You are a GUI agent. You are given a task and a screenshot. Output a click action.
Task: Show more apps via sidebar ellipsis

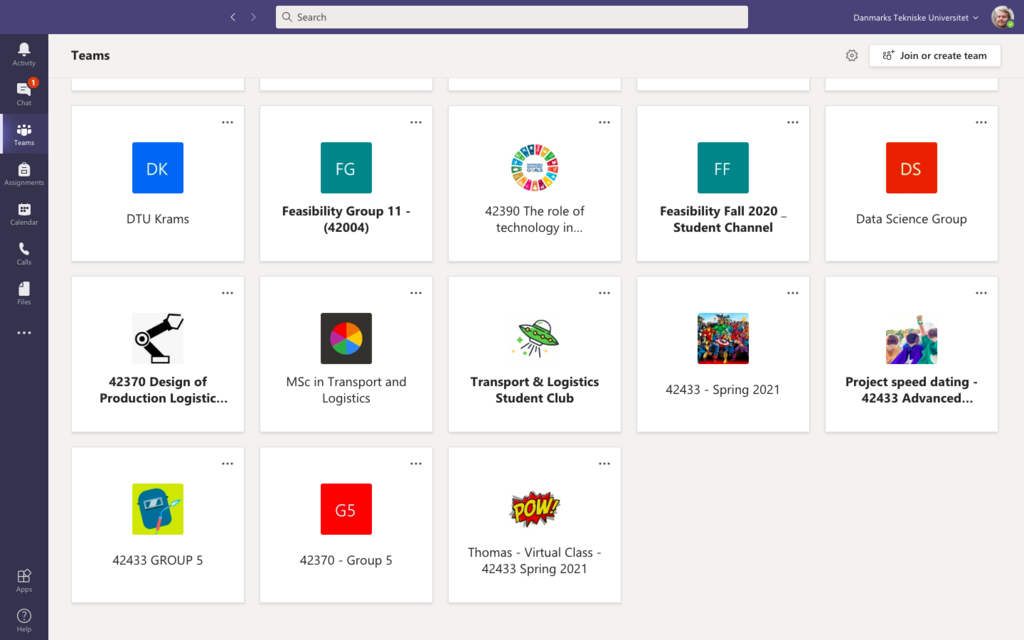(x=24, y=333)
